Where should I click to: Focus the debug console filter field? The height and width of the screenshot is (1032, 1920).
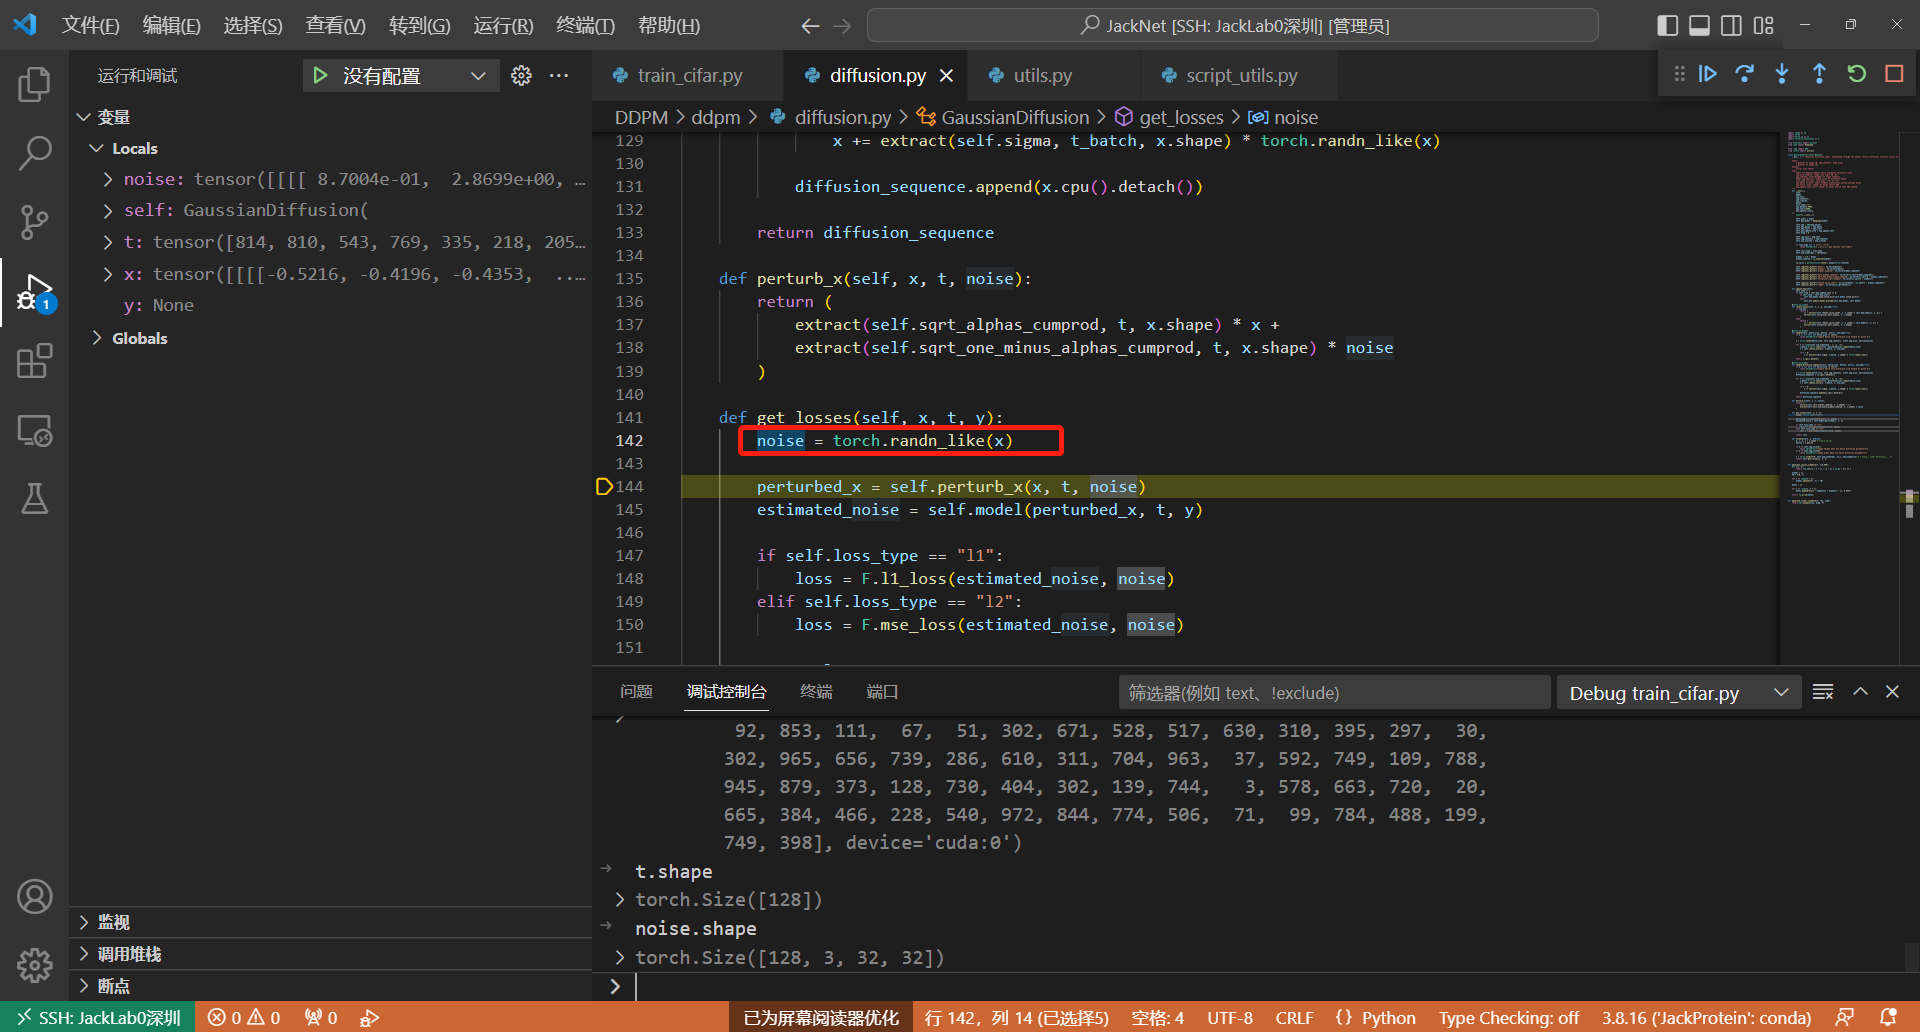[x=1334, y=693]
